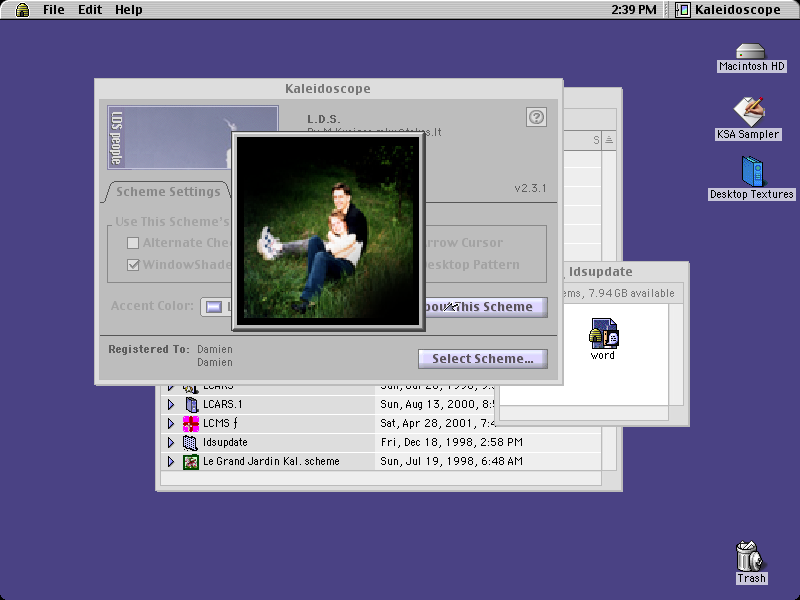Expand the ldsupdate row disclosure triangle
Image resolution: width=800 pixels, height=600 pixels.
coord(171,442)
